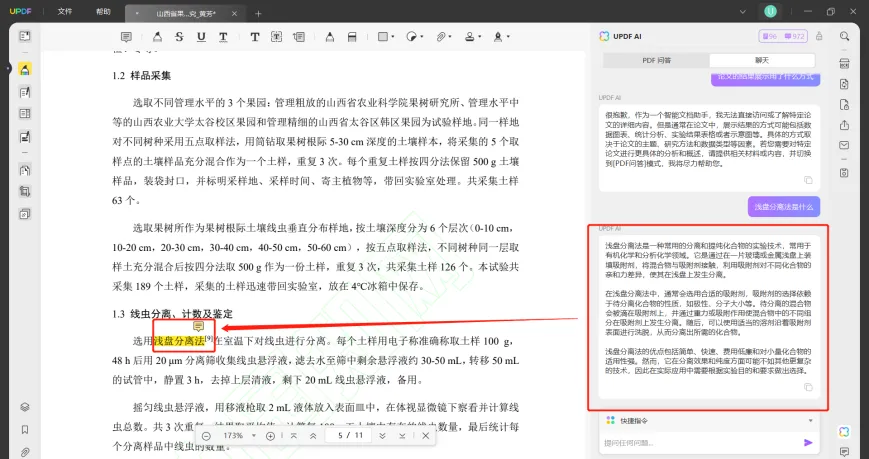Open the search magnifier icon in right sidebar

click(844, 36)
